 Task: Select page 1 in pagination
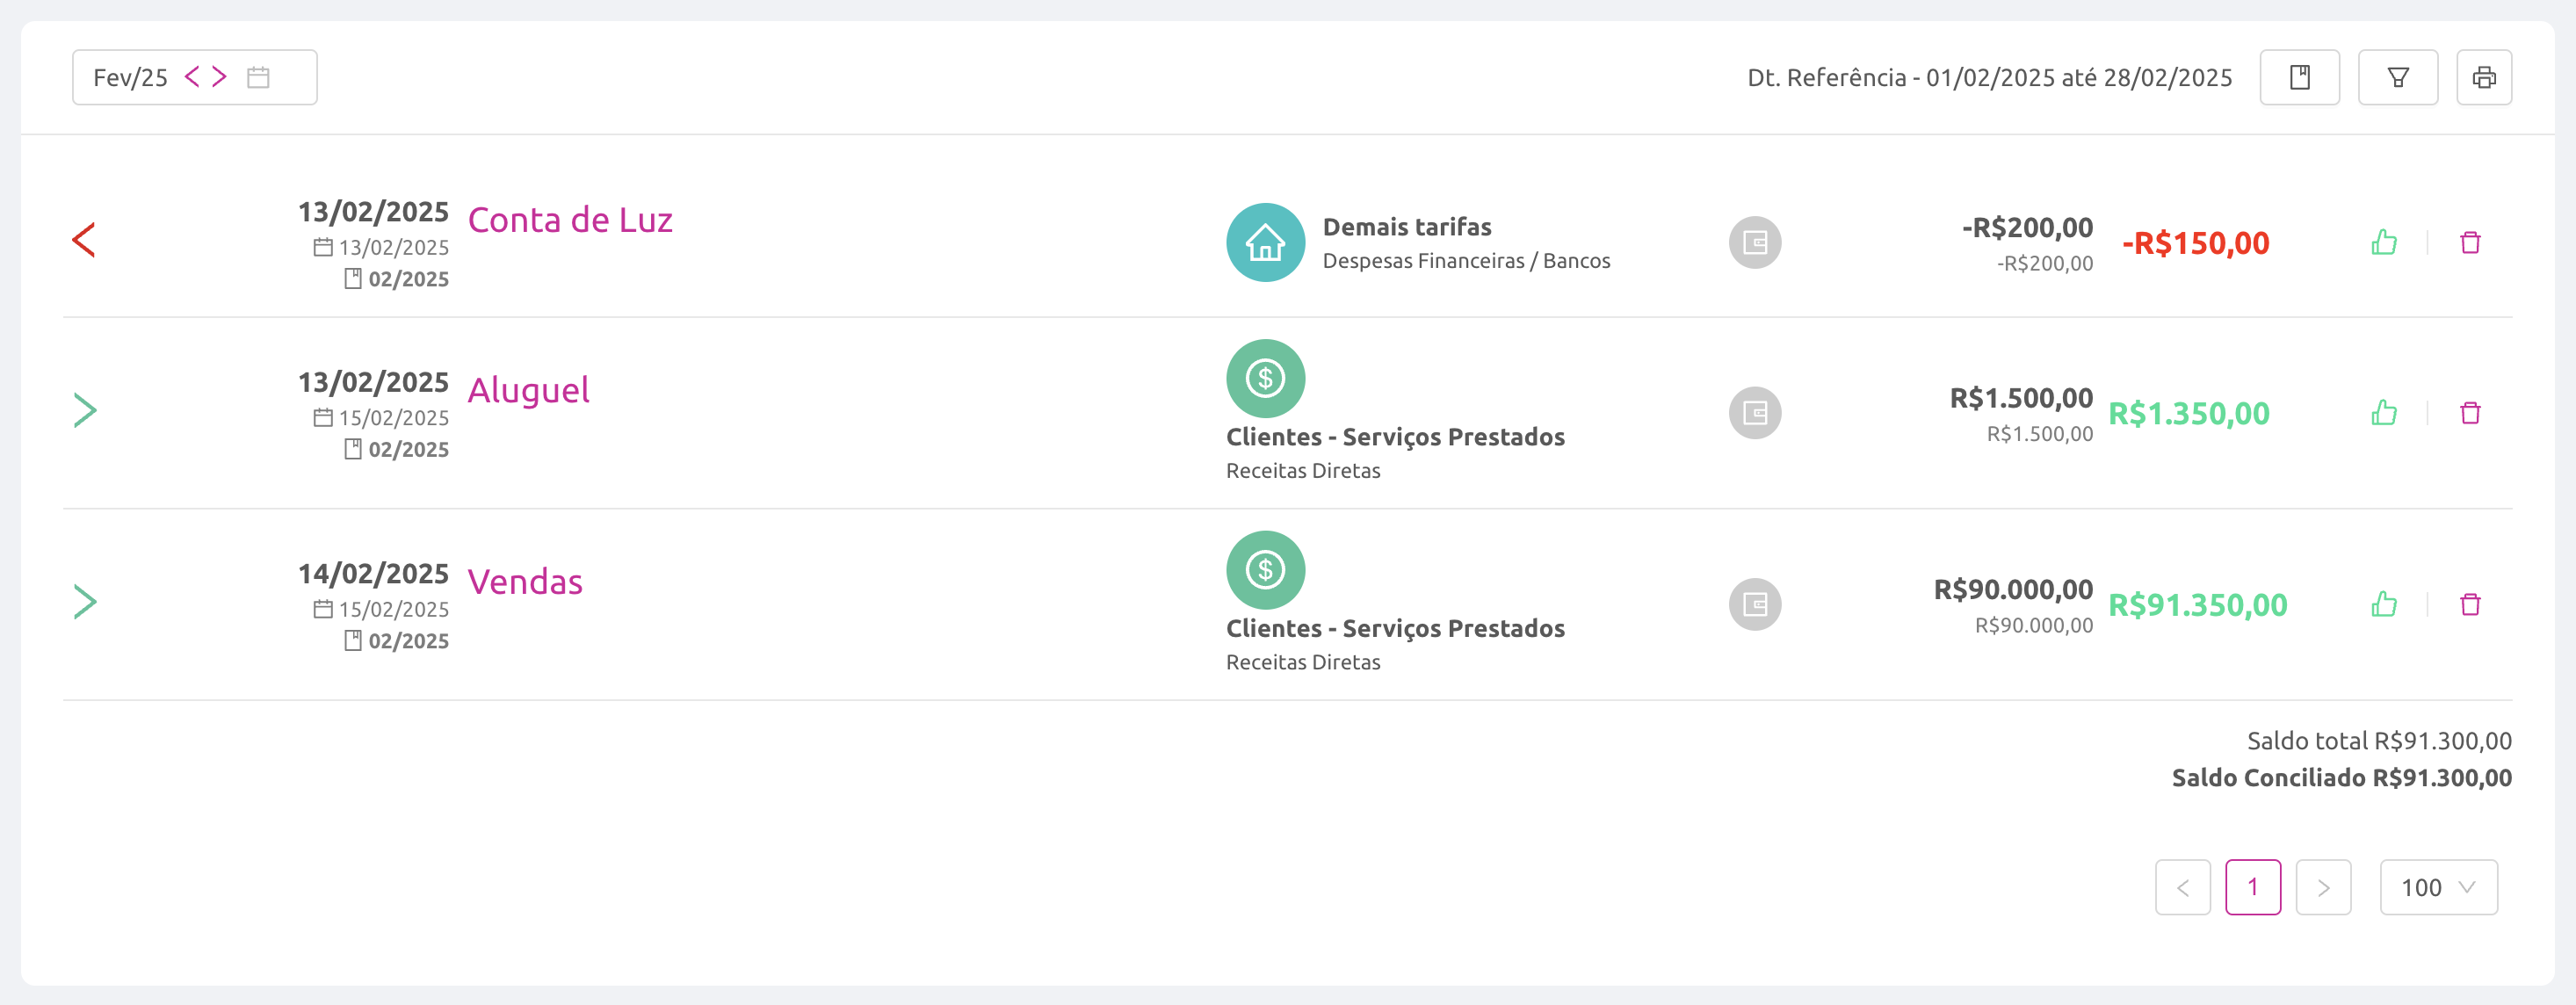click(x=2252, y=887)
